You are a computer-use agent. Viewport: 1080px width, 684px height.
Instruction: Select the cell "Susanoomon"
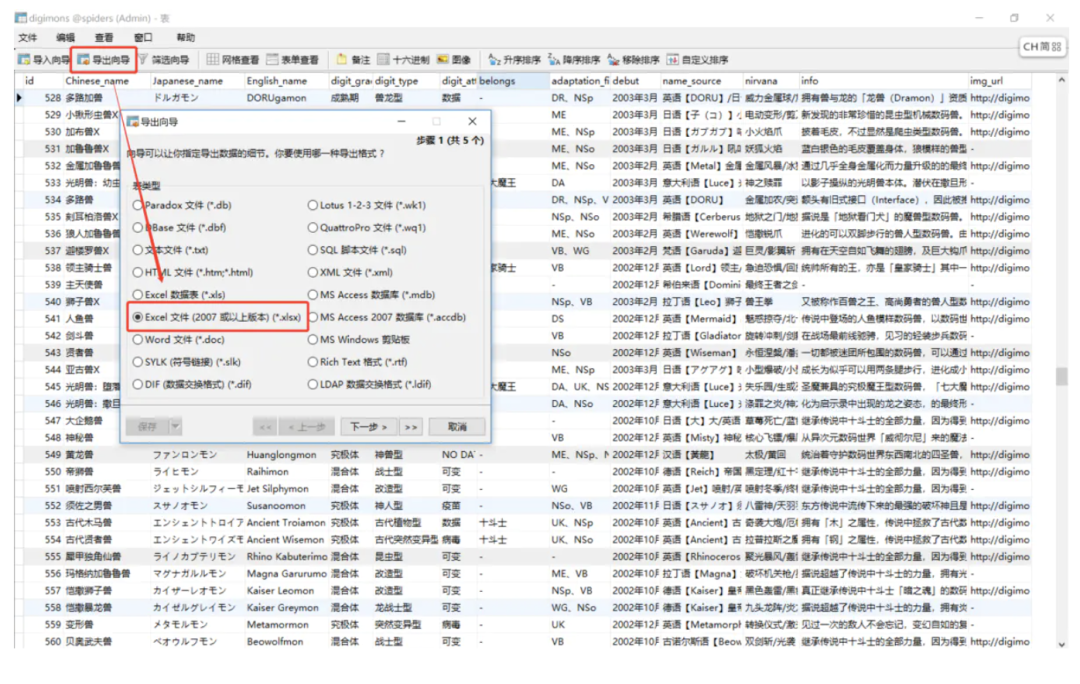click(286, 506)
